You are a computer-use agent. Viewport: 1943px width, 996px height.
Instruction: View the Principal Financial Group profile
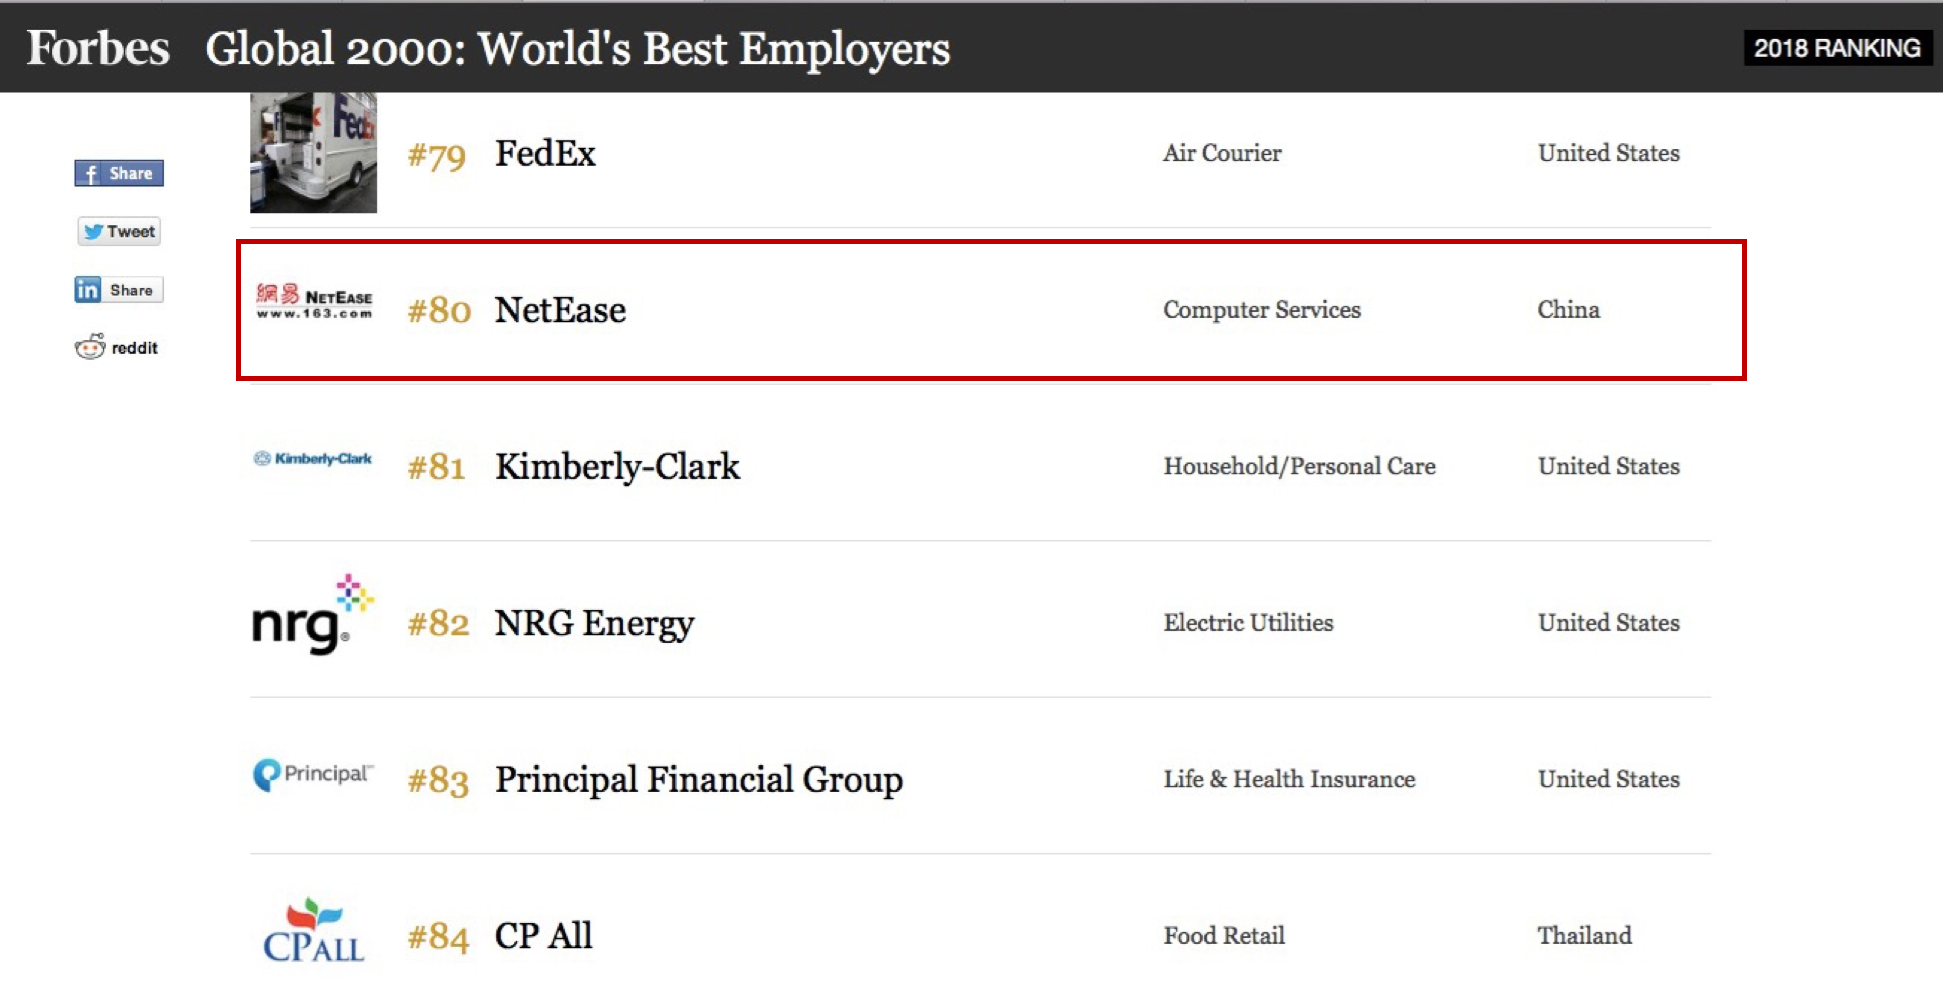click(698, 780)
